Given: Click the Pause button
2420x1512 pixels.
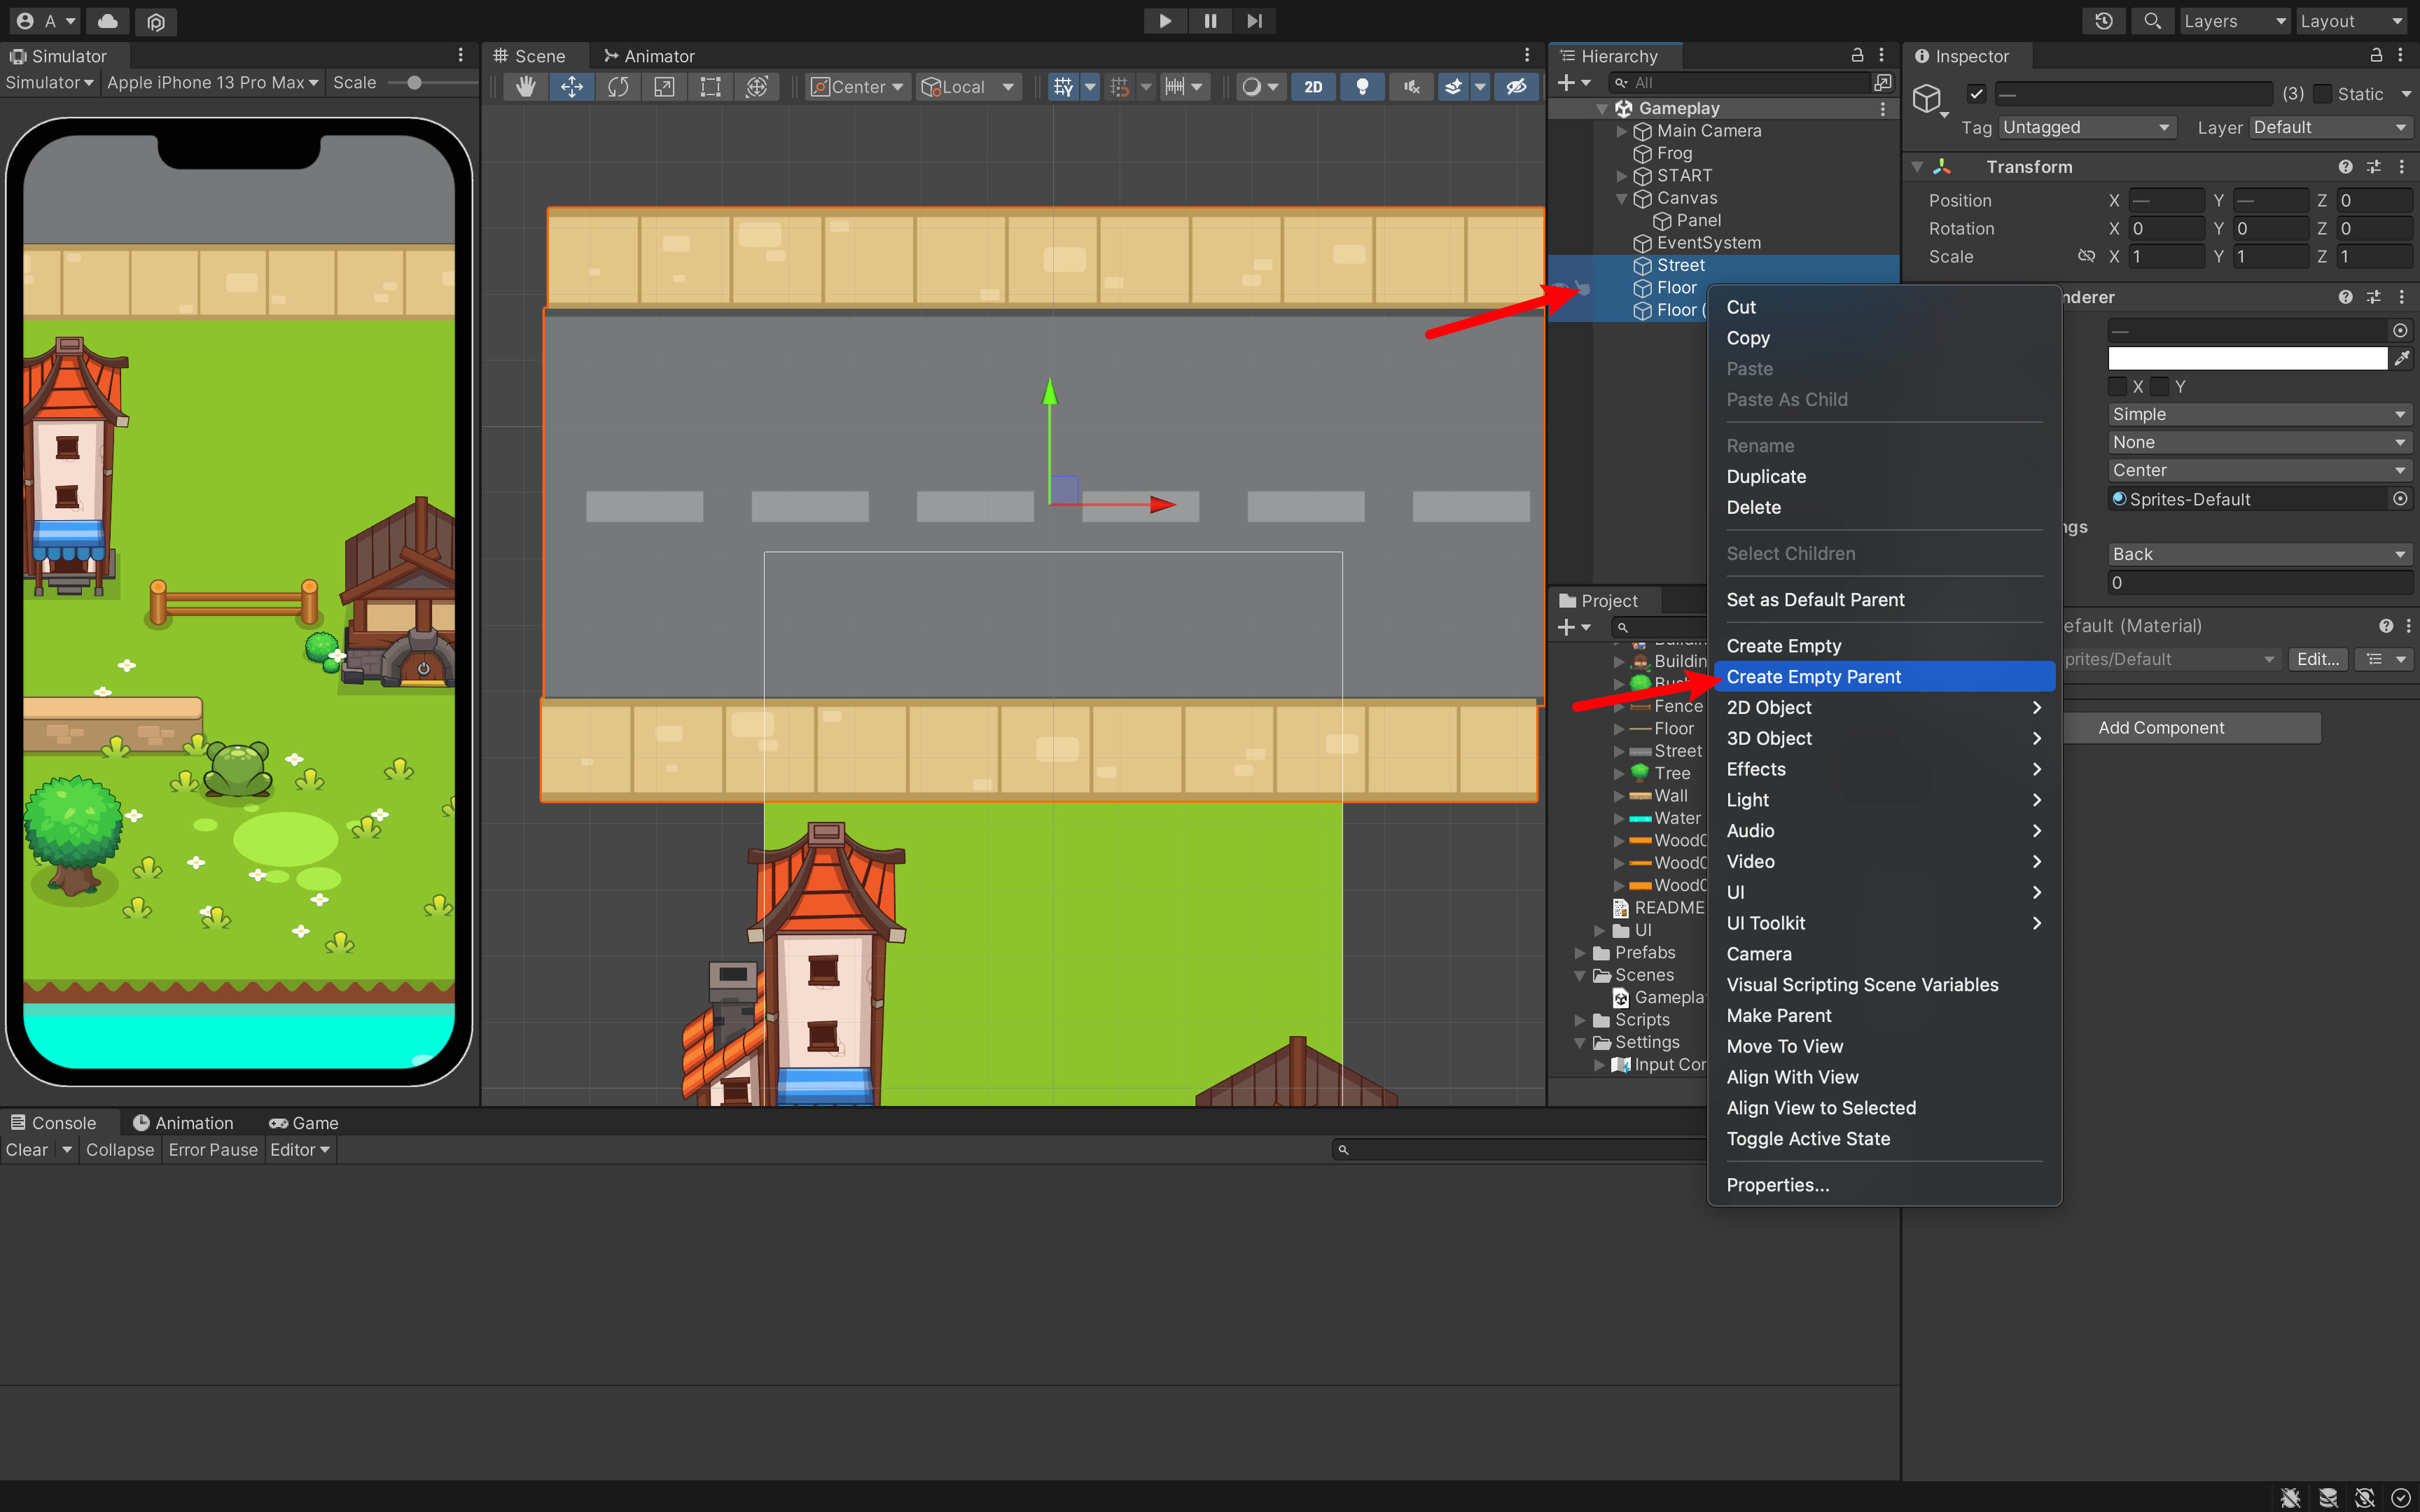Looking at the screenshot, I should click(x=1210, y=21).
